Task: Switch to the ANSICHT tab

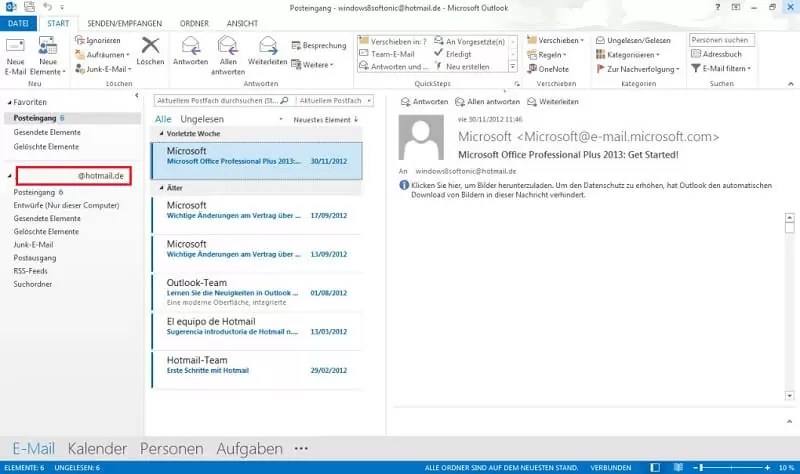Action: point(242,23)
